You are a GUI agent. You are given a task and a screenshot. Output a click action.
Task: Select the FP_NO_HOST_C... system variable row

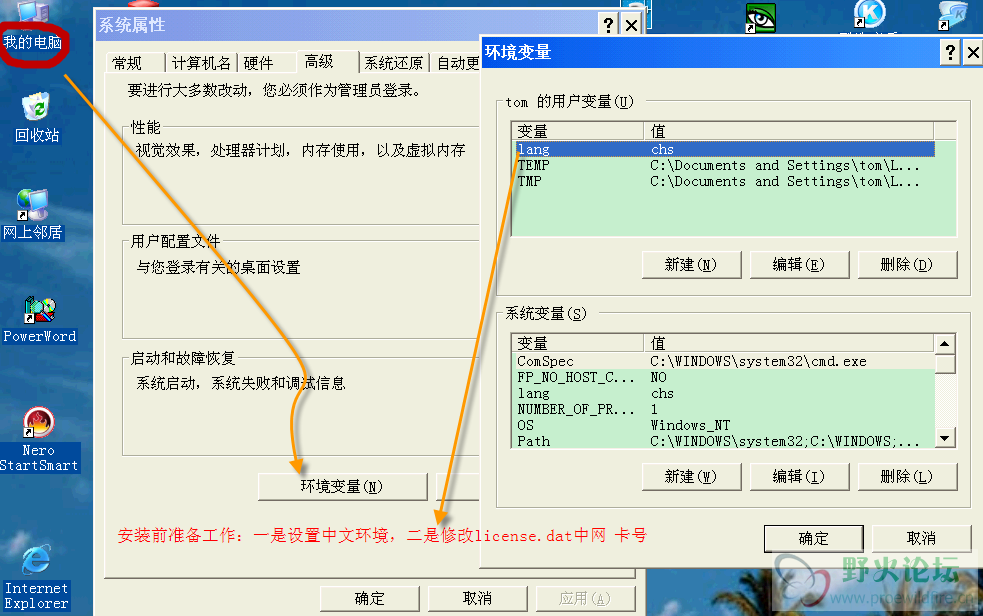724,377
